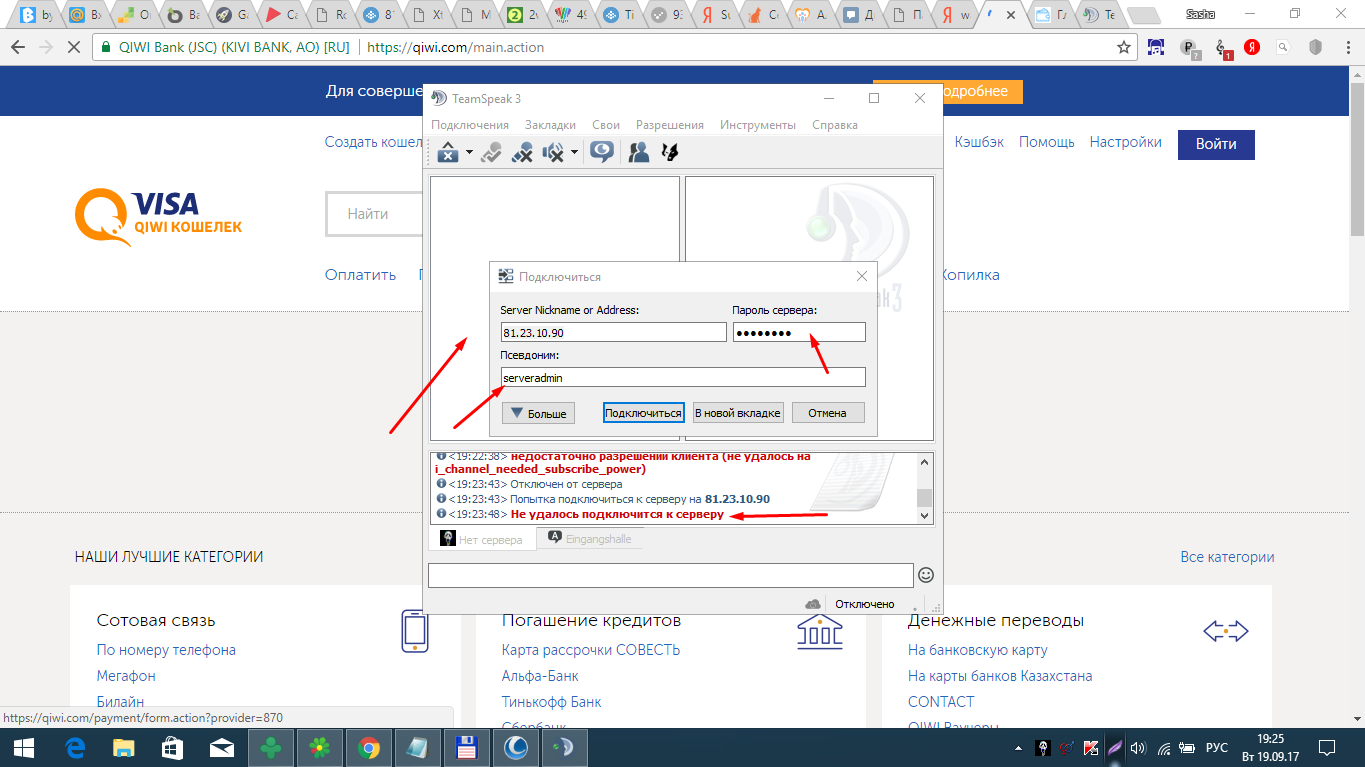The width and height of the screenshot is (1365, 767).
Task: Stop loading the page in Chrome
Action: (x=76, y=47)
